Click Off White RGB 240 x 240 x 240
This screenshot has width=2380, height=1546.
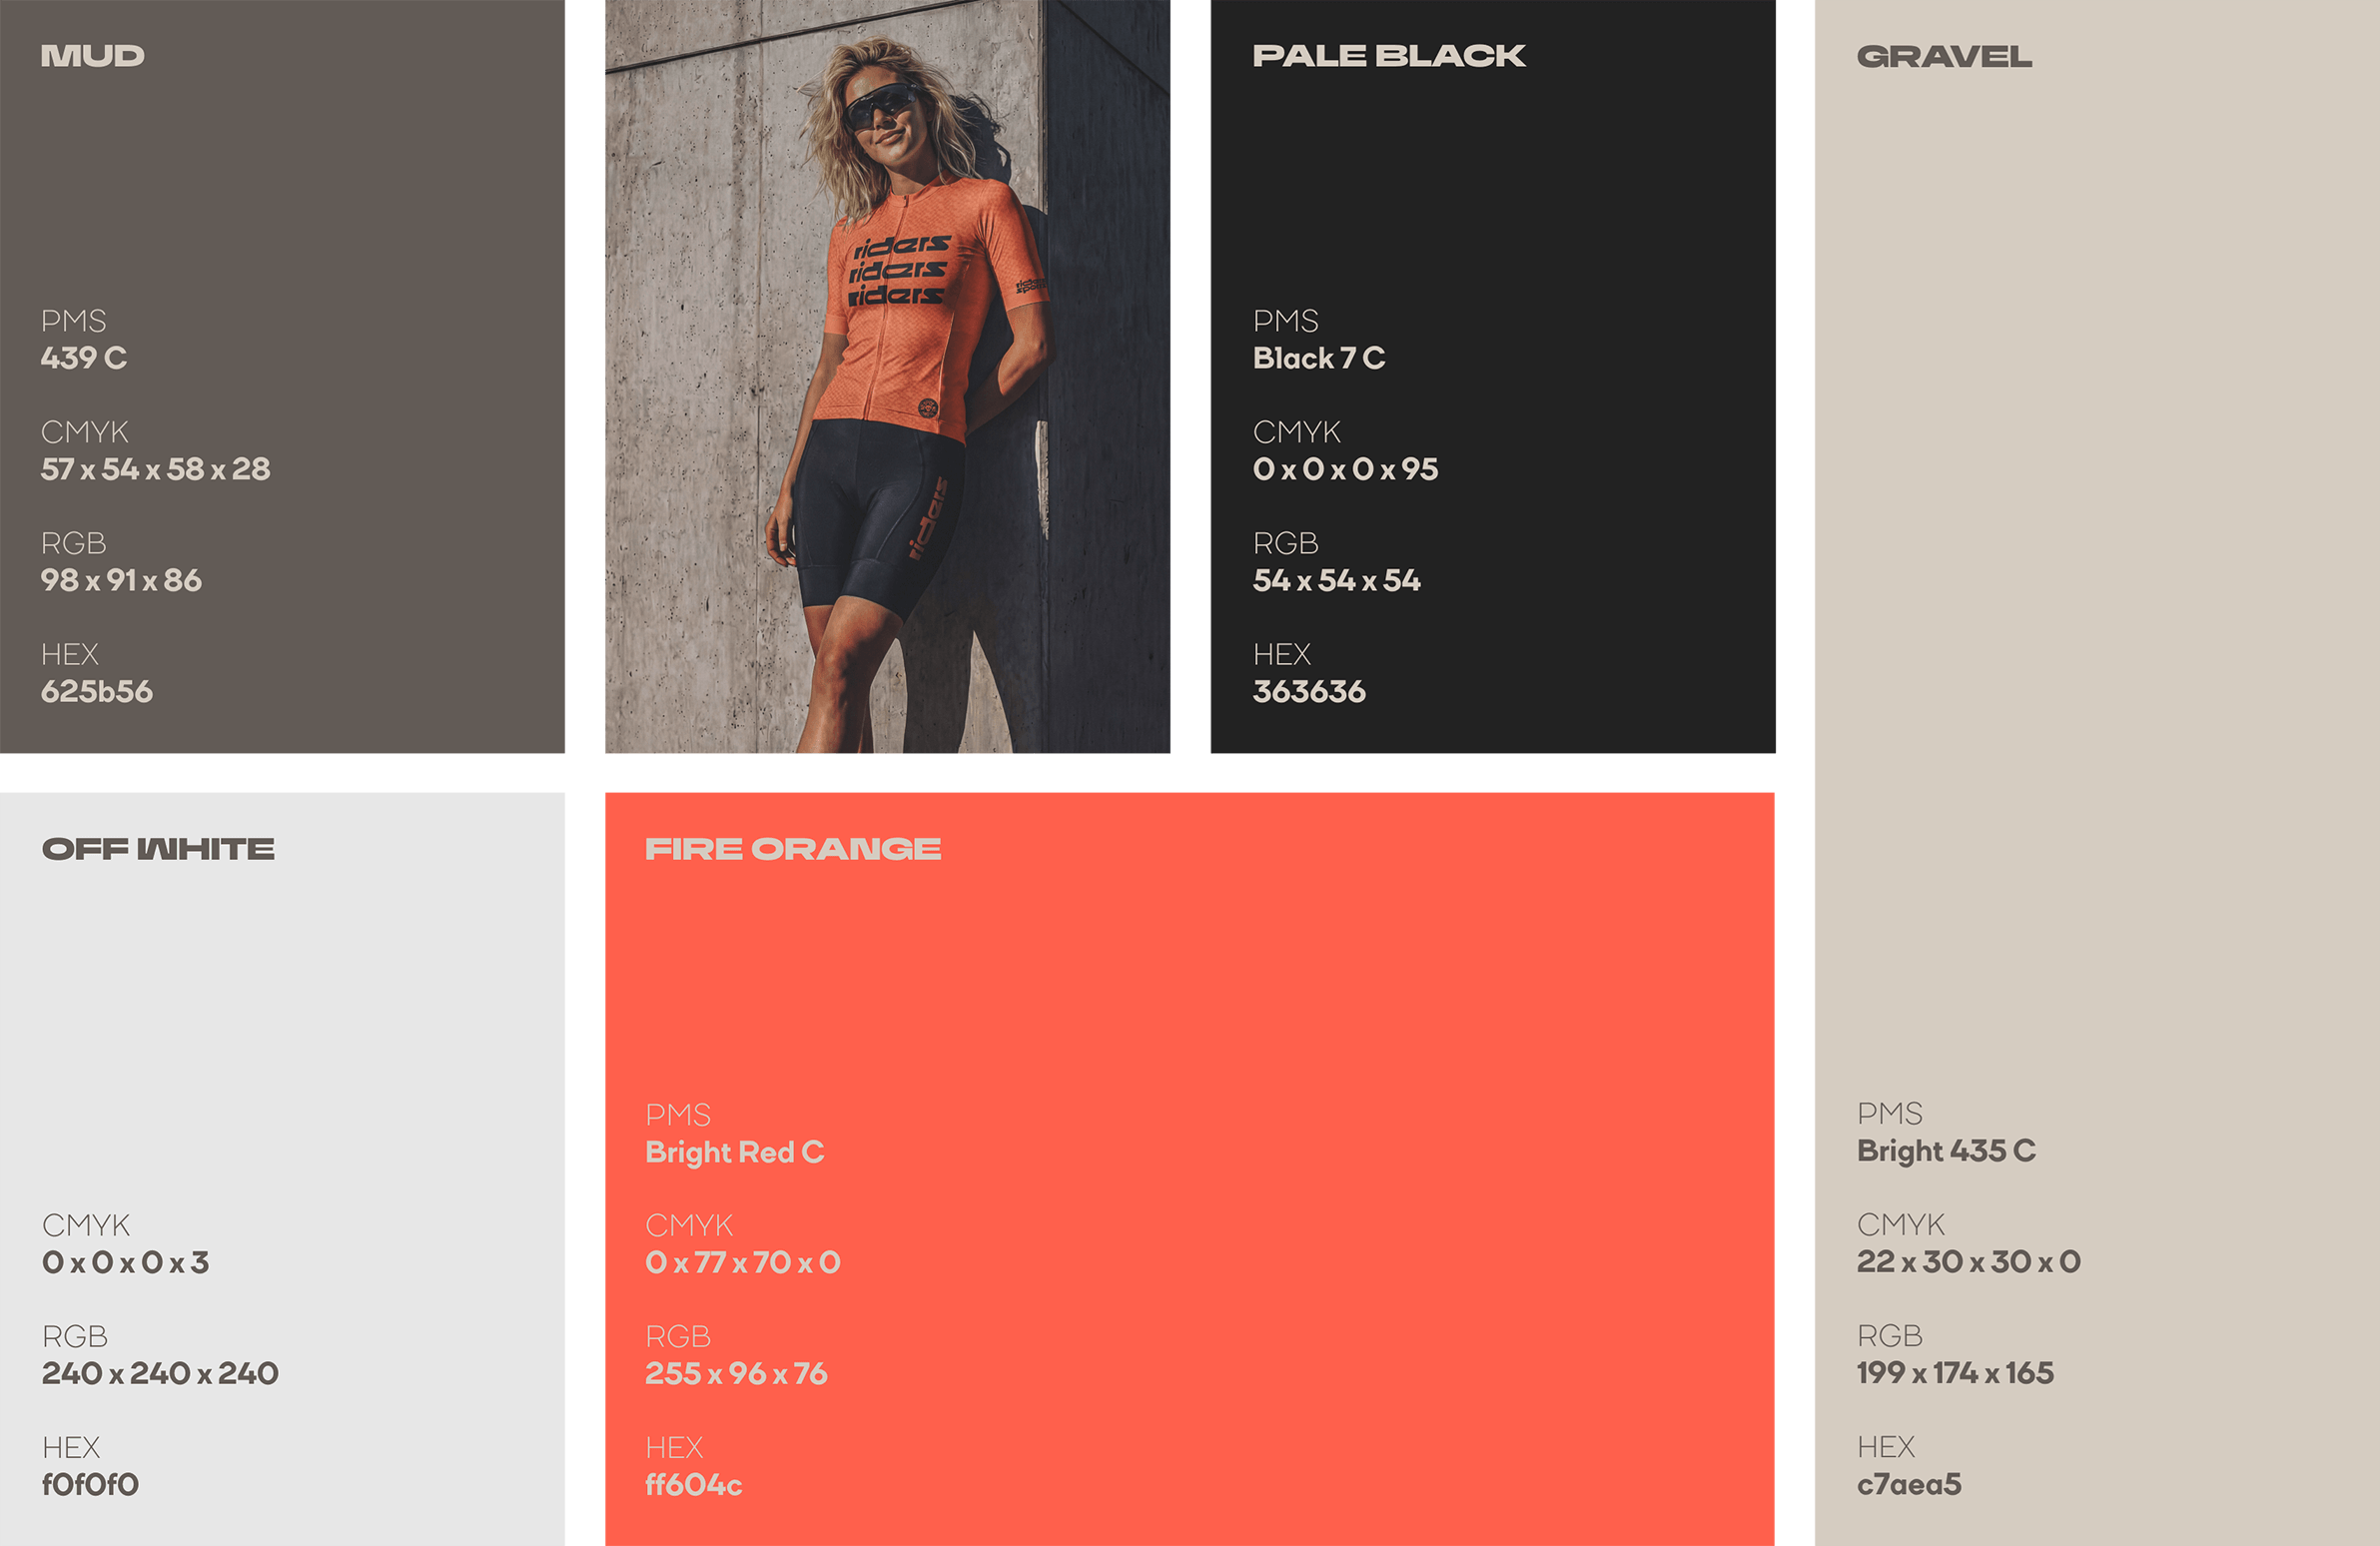coord(160,1373)
